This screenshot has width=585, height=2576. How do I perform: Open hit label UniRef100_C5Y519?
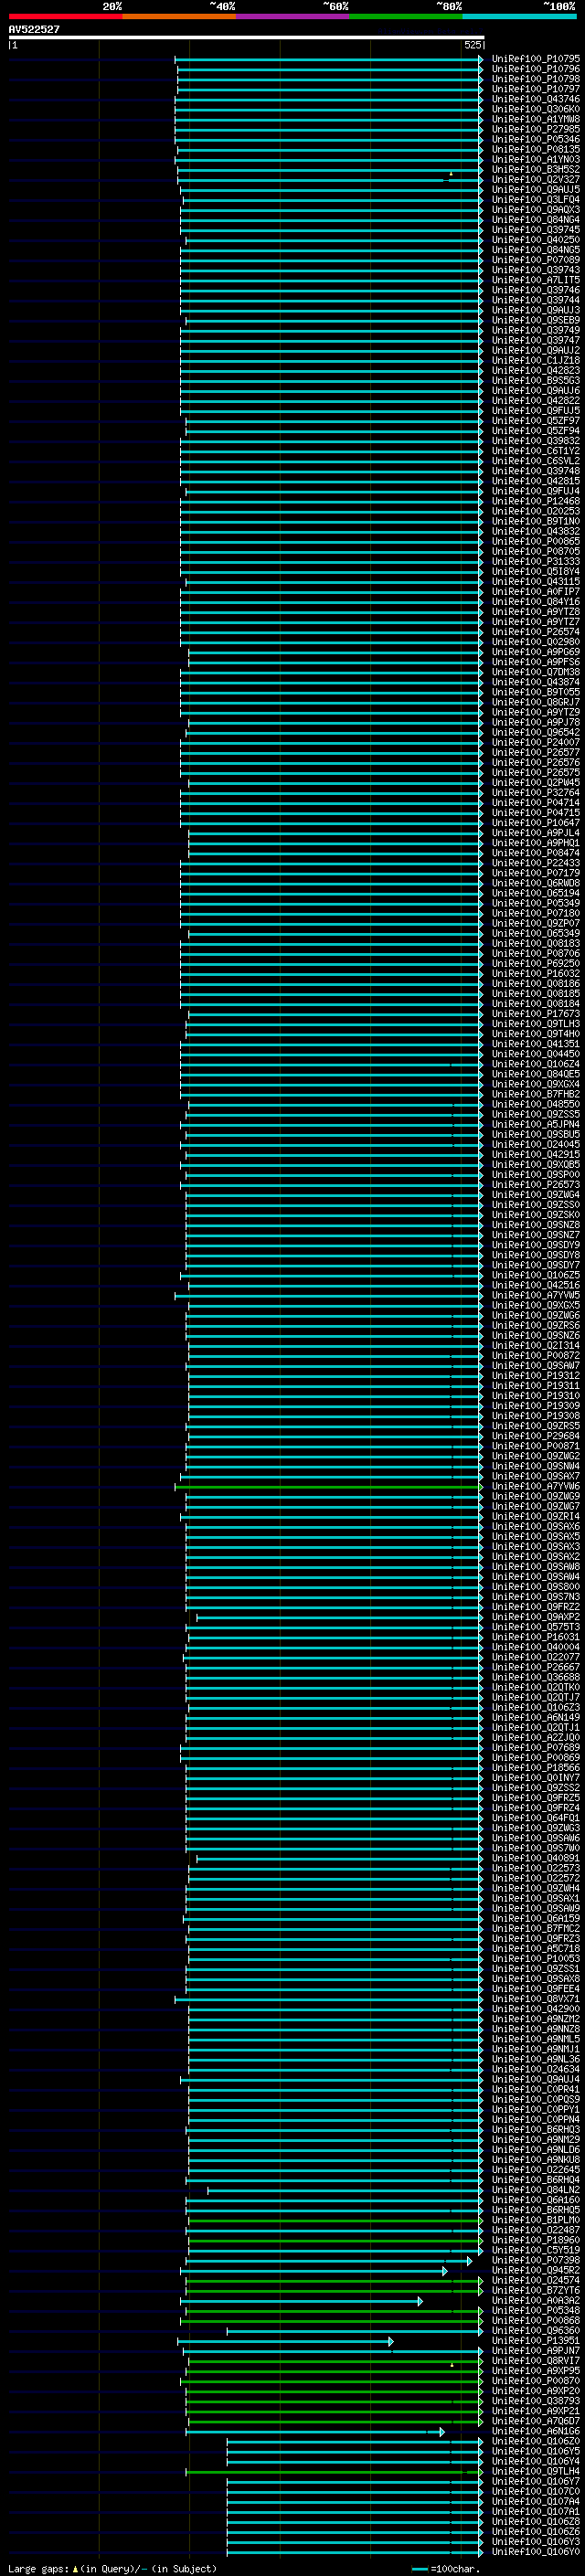[536, 2249]
